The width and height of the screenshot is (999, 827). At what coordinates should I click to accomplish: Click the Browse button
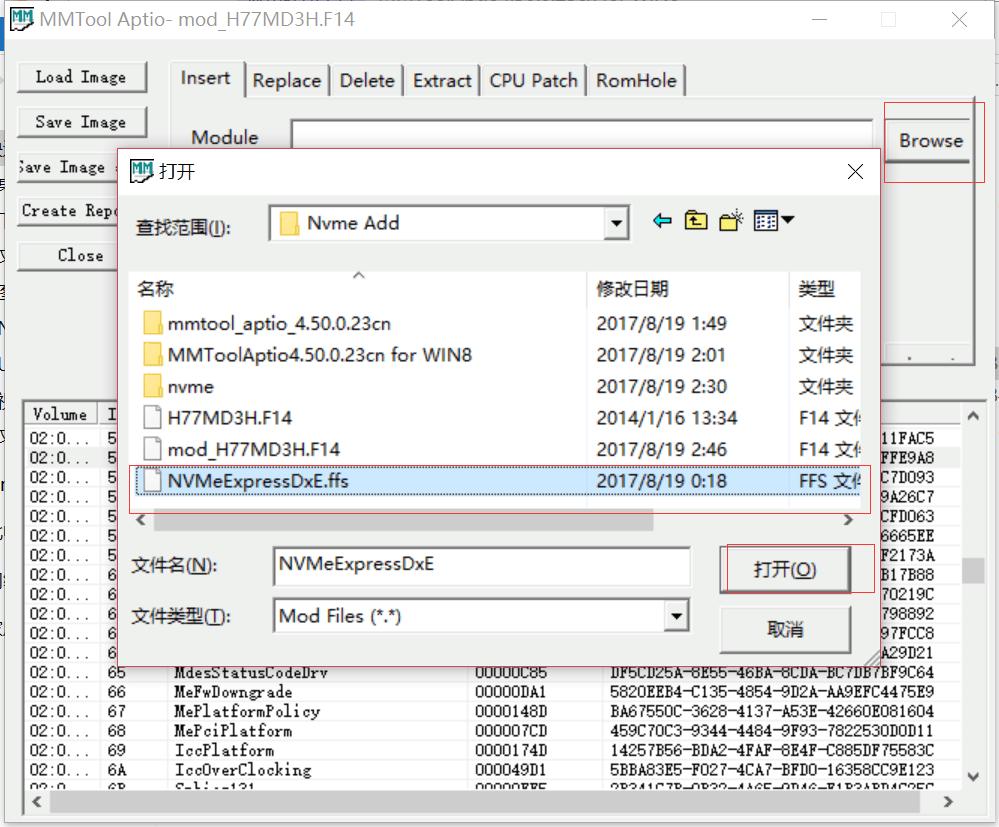coord(930,141)
